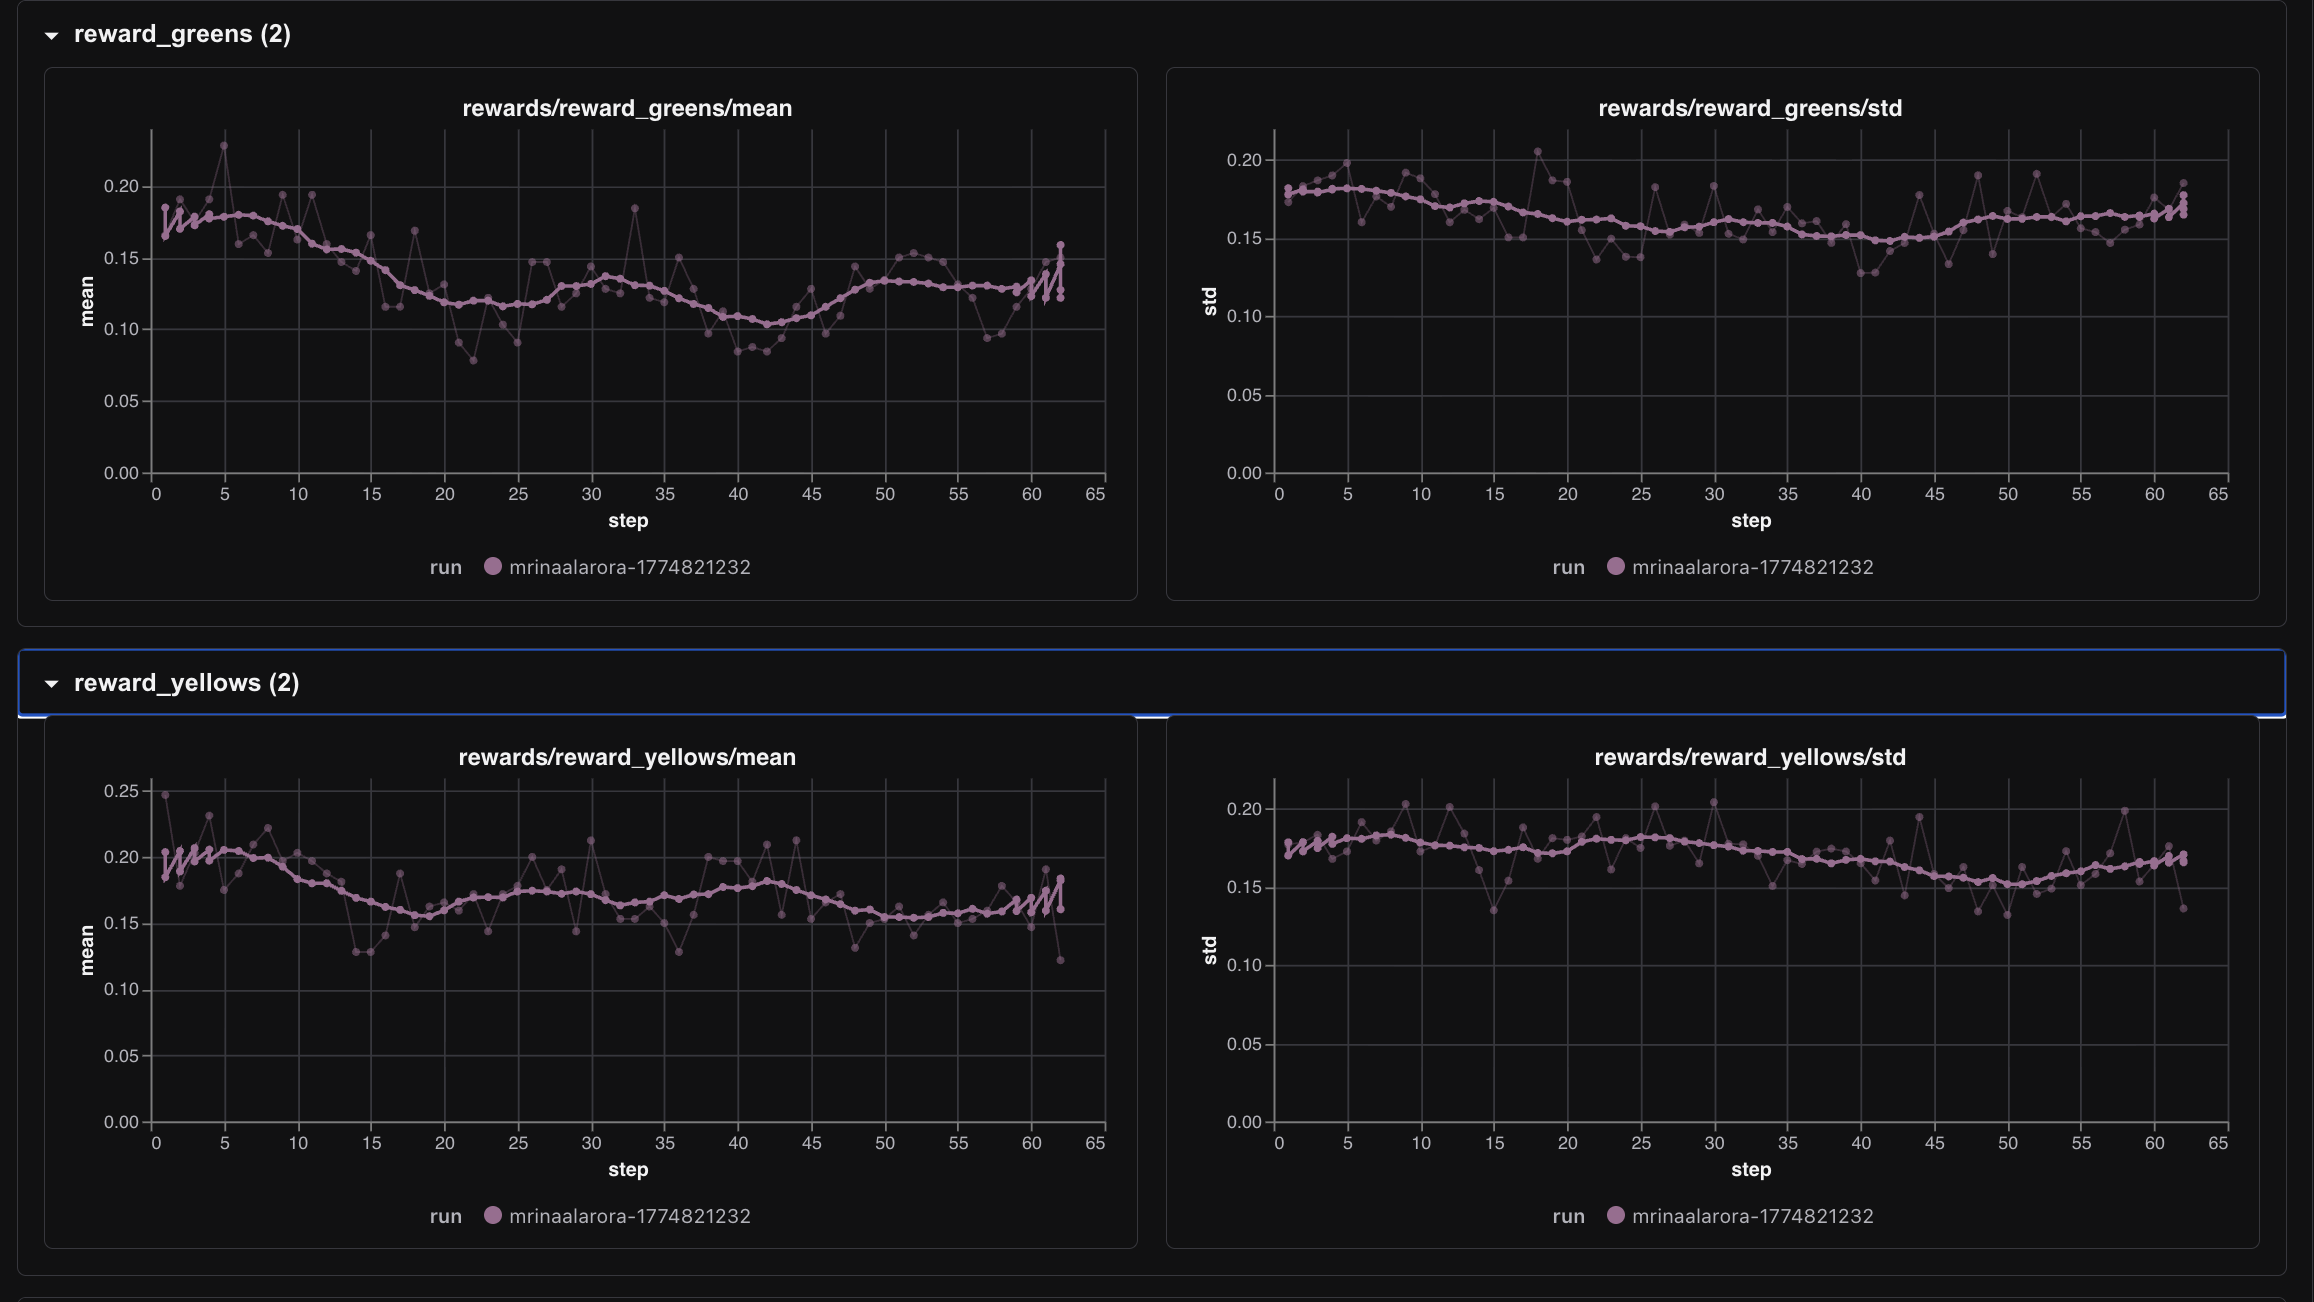The image size is (2314, 1302).
Task: Click the rewards/reward_greens/mean chart title
Action: pos(627,108)
